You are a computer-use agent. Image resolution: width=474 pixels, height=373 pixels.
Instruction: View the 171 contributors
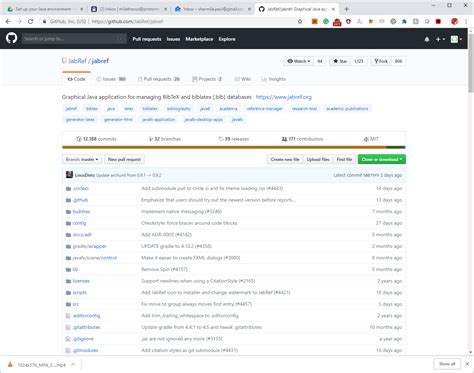pos(302,139)
